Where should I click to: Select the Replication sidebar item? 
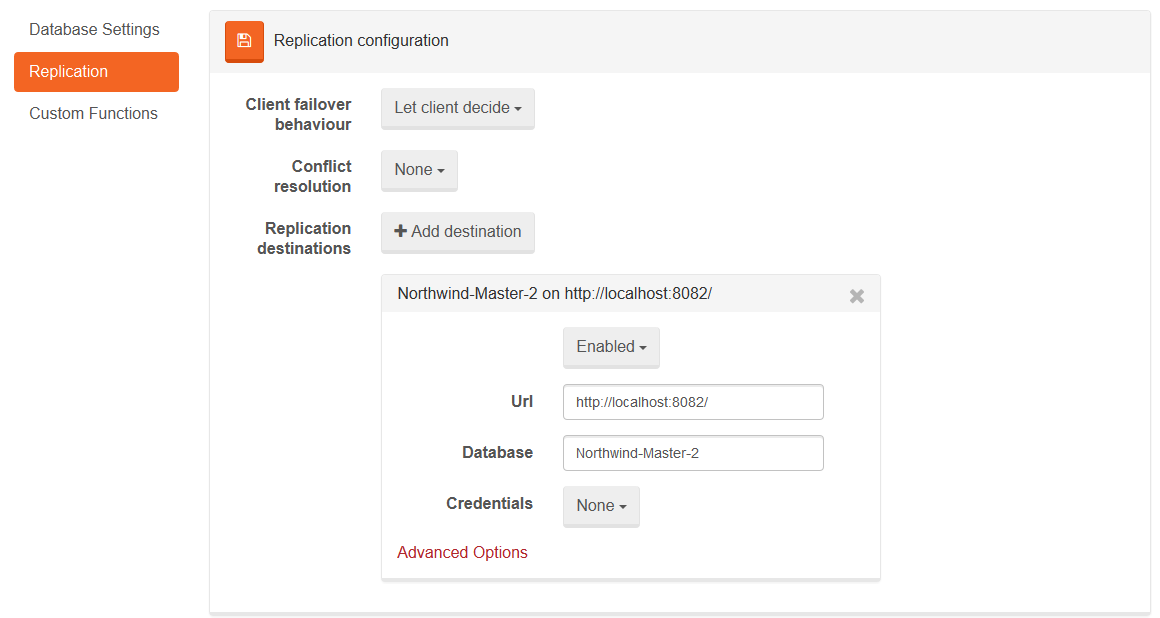click(96, 72)
